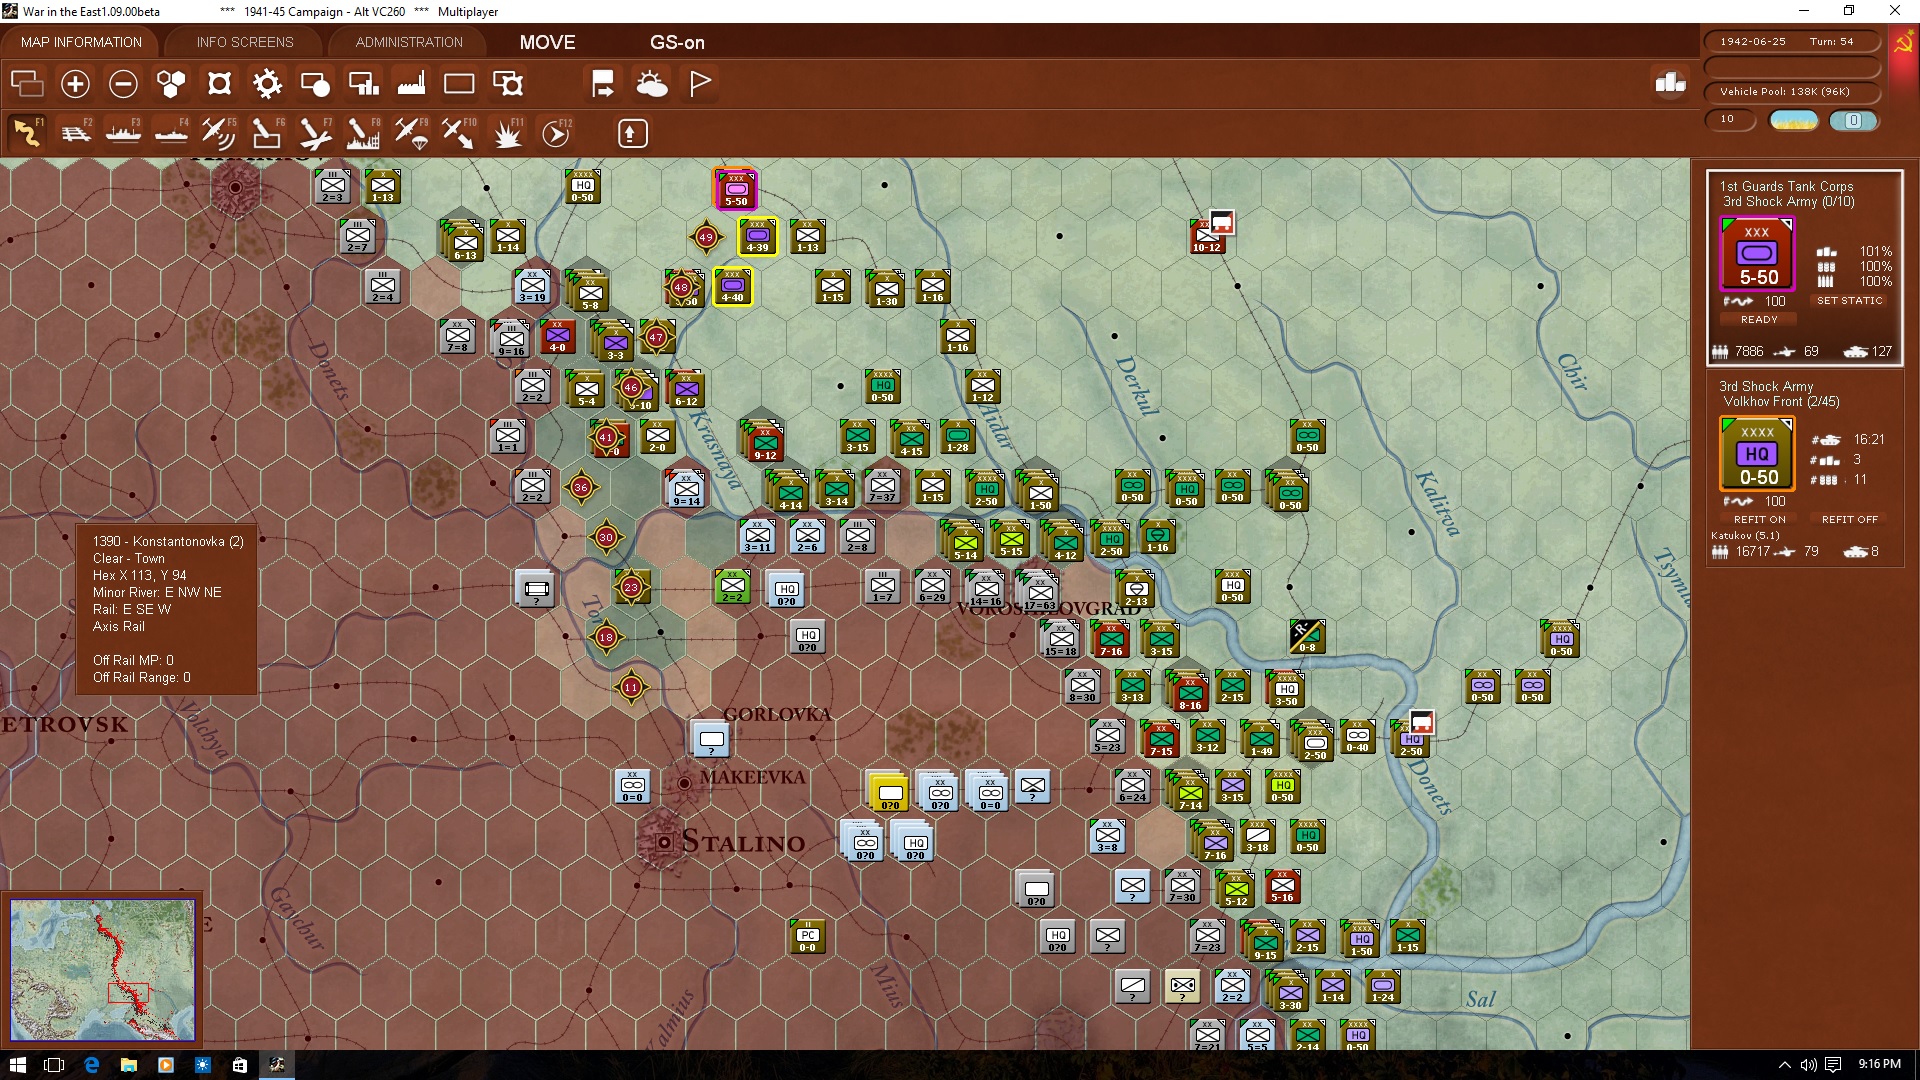Open Windows Start menu
The height and width of the screenshot is (1080, 1920).
tap(17, 1065)
